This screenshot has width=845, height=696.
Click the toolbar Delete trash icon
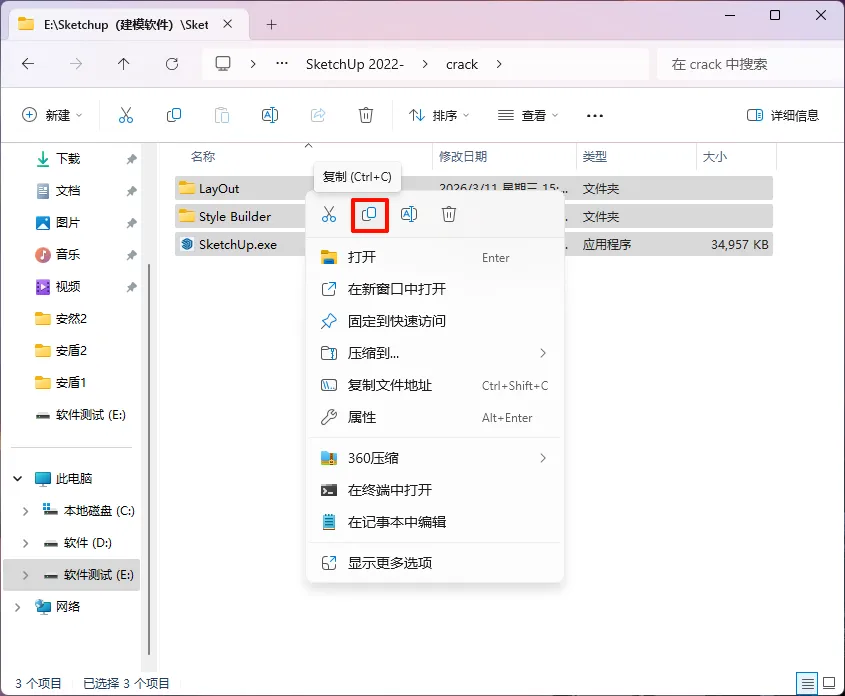(366, 115)
